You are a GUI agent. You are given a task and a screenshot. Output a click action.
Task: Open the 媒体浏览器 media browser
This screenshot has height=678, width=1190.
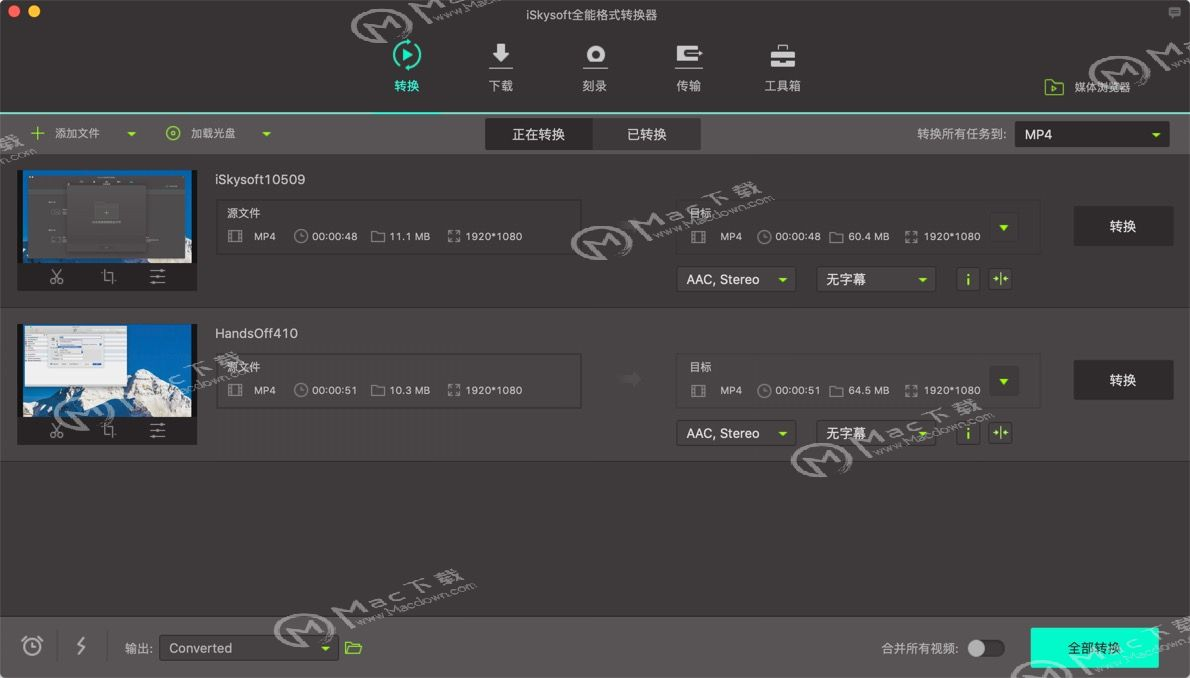(1088, 87)
